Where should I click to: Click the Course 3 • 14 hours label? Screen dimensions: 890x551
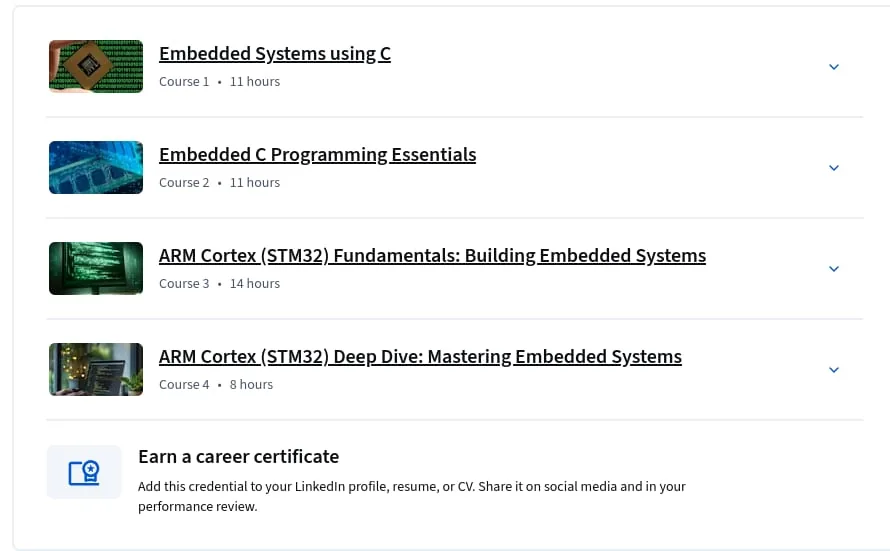tap(219, 284)
